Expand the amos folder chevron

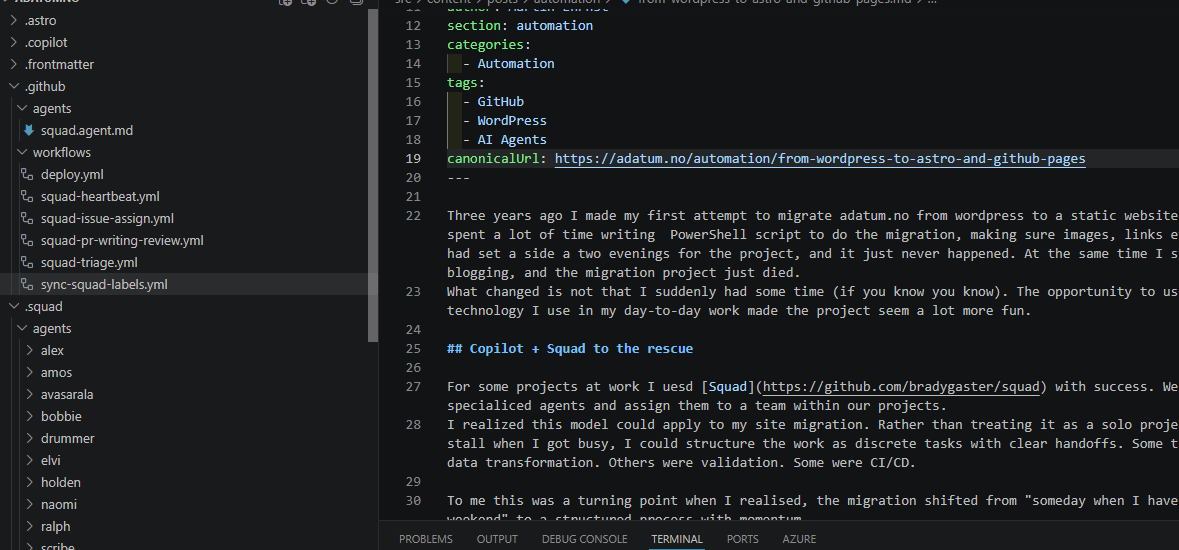[x=30, y=372]
